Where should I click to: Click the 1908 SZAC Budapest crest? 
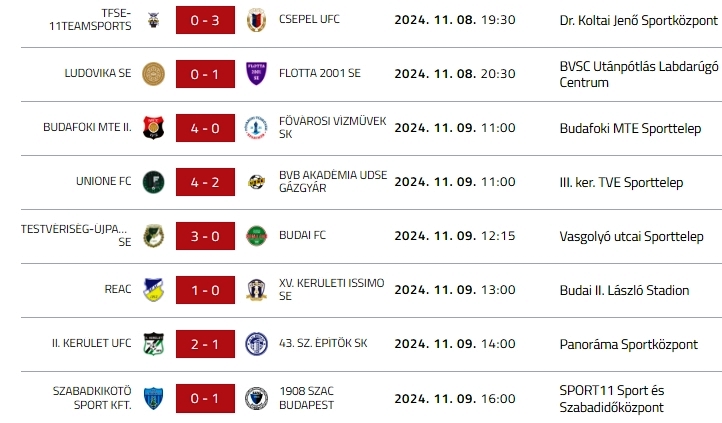pyautogui.click(x=257, y=398)
